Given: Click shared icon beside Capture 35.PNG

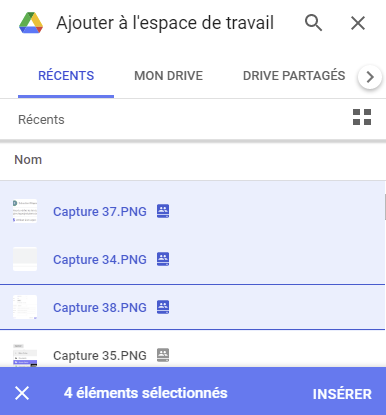Looking at the screenshot, I should point(163,355).
